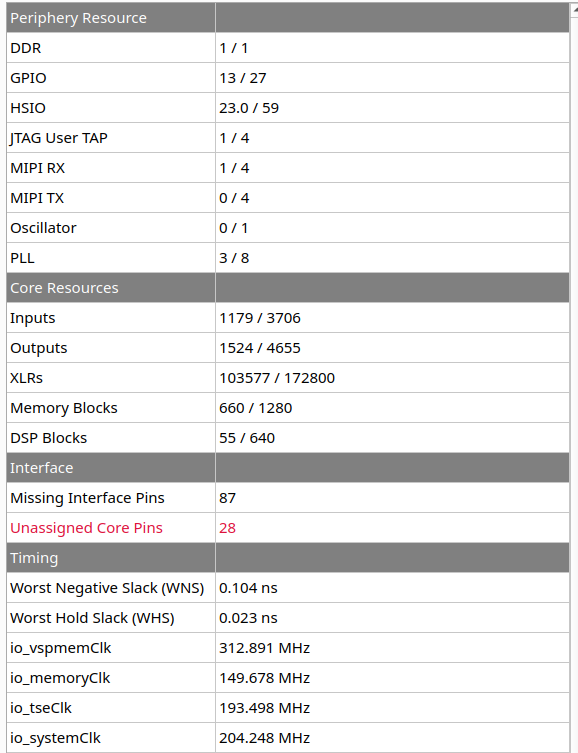Select the io_memoryClk frequency value
578x753 pixels.
pos(265,678)
